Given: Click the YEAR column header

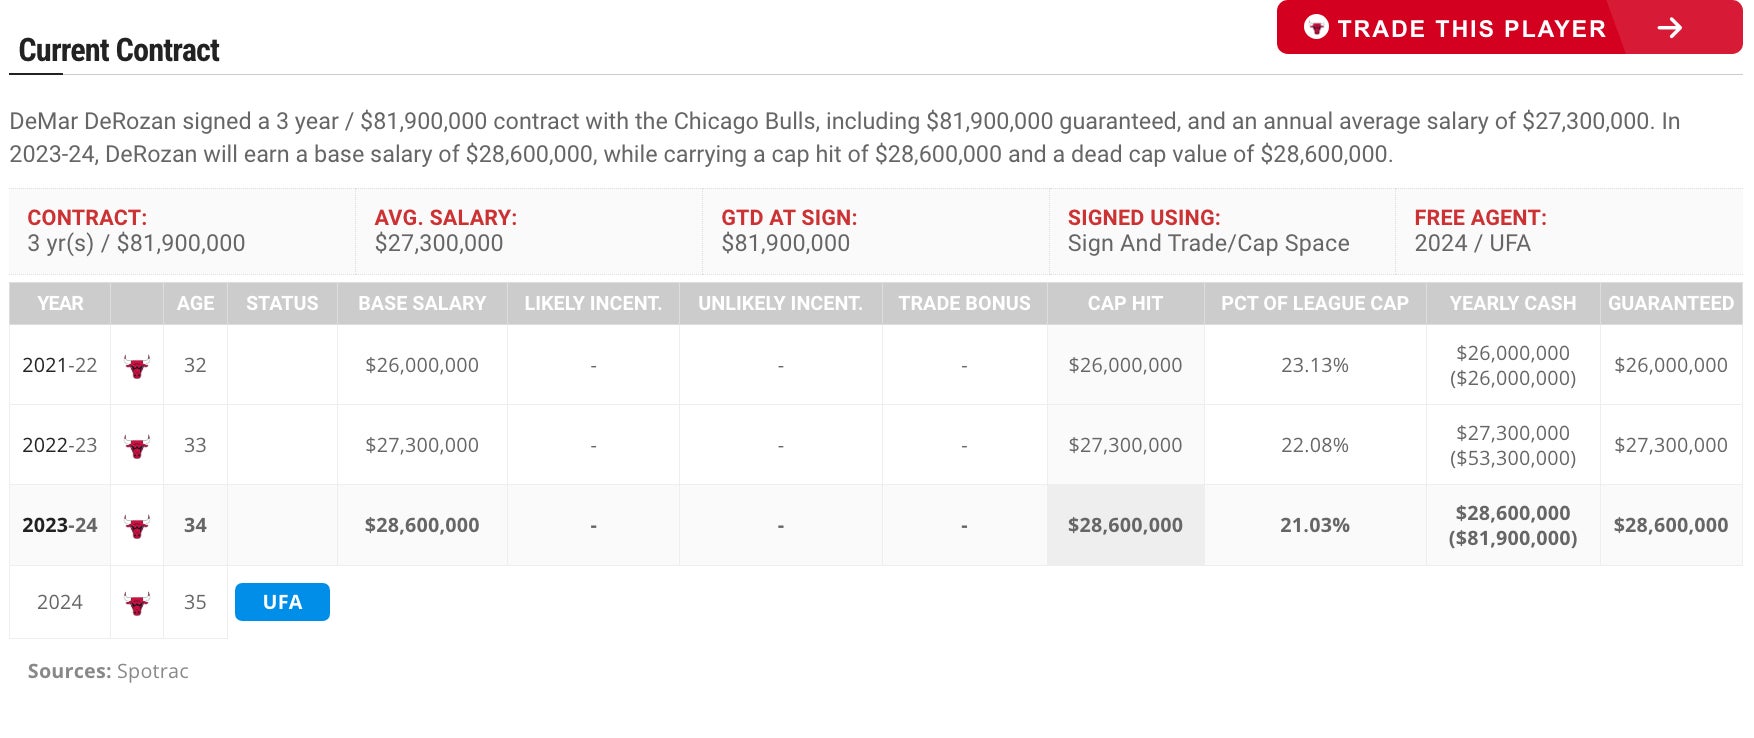Looking at the screenshot, I should 60,304.
